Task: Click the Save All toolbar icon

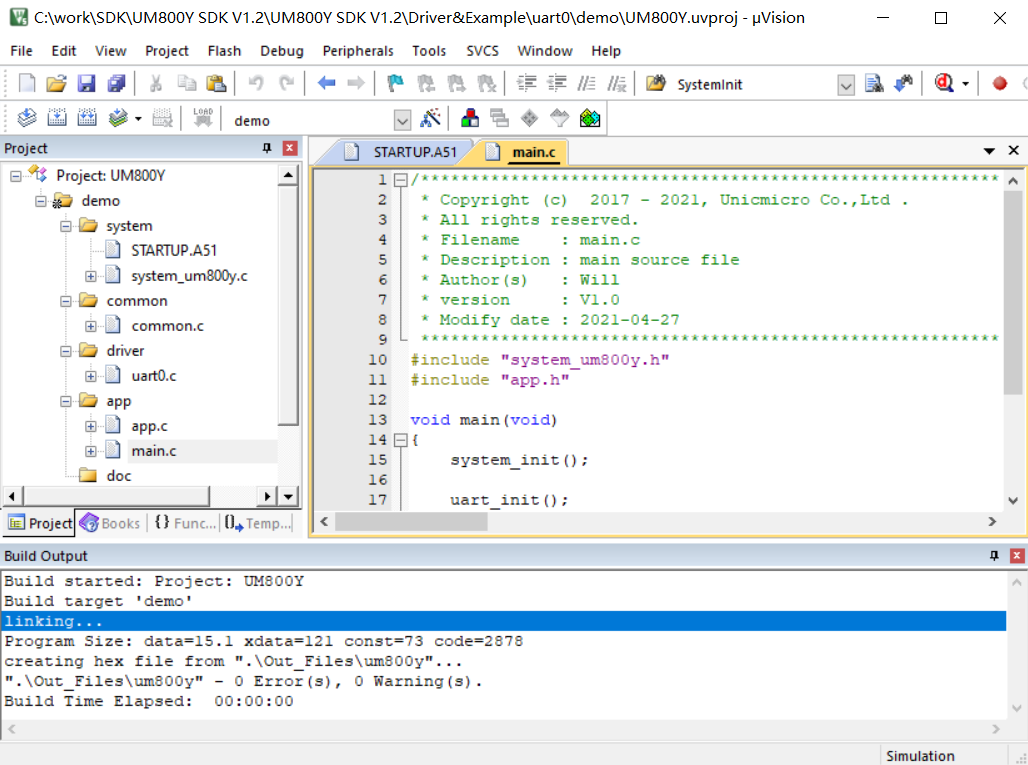Action: click(x=117, y=84)
